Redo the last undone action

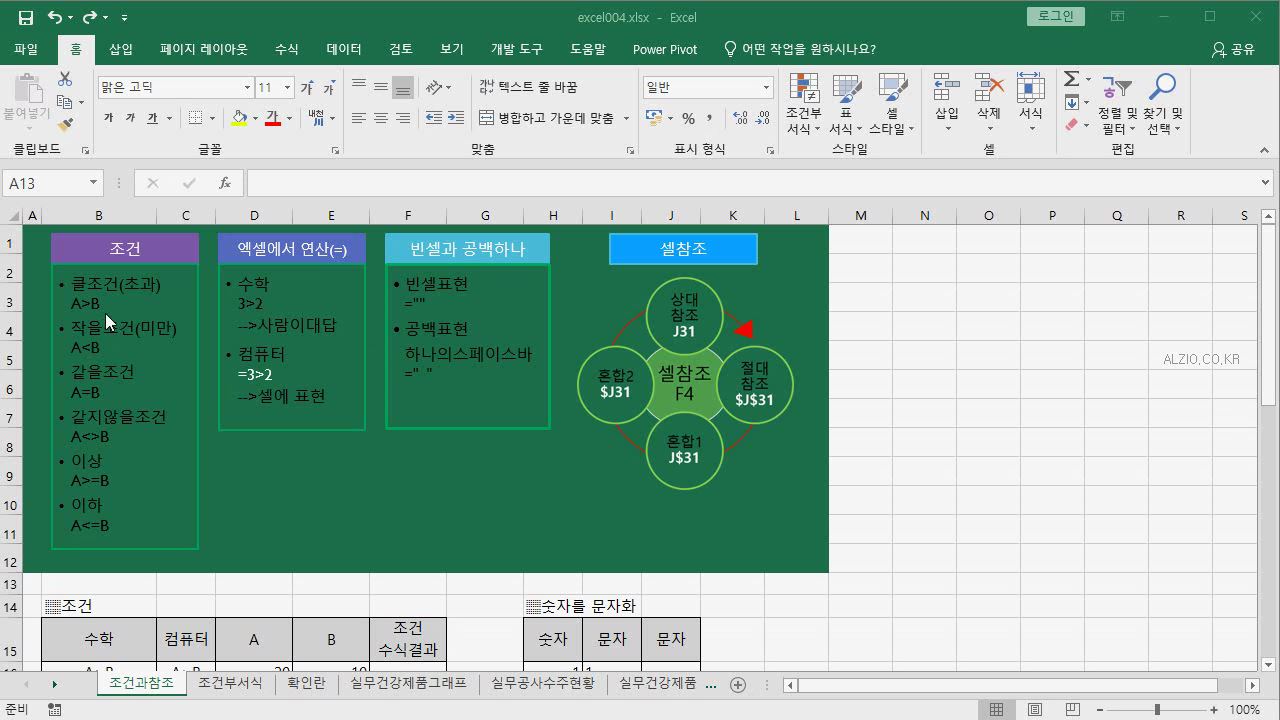90,17
